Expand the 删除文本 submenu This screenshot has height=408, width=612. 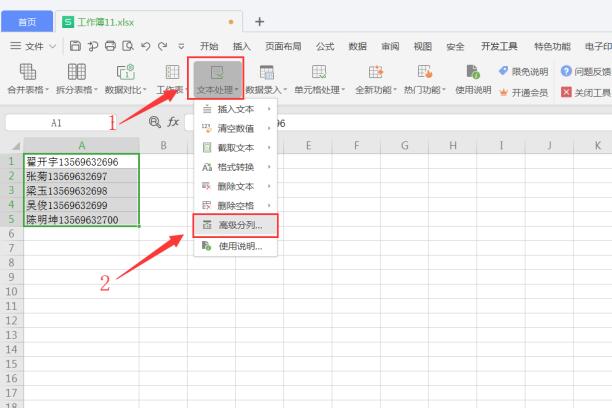(x=269, y=186)
